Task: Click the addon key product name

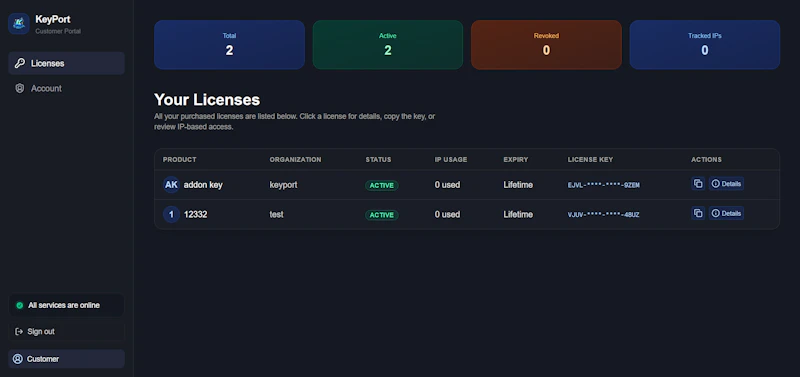Action: point(203,185)
